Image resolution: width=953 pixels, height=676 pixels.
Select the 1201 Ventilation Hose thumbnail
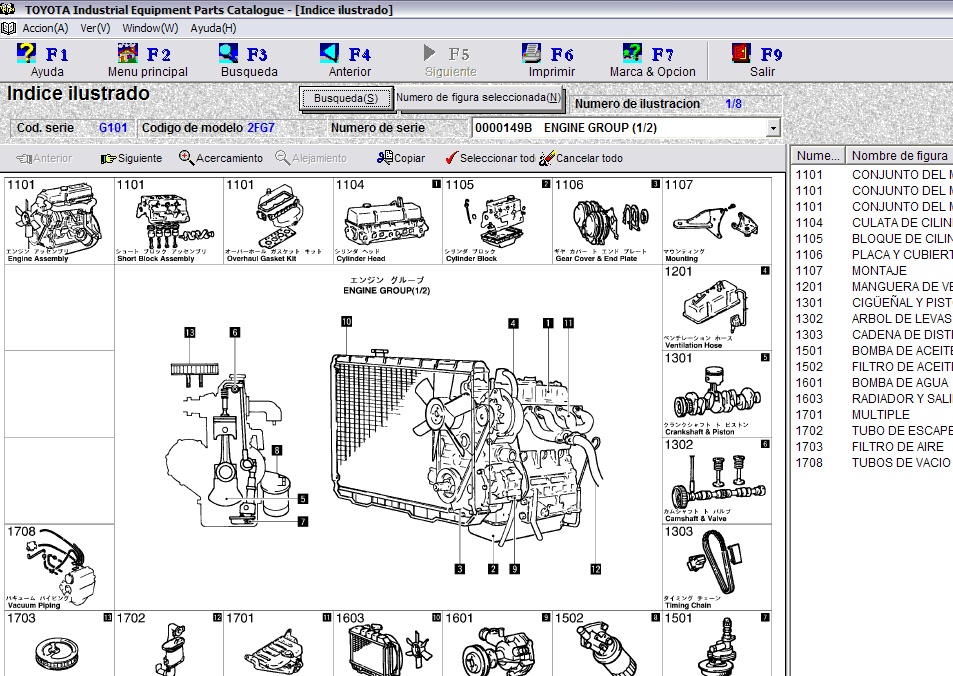pyautogui.click(x=717, y=307)
